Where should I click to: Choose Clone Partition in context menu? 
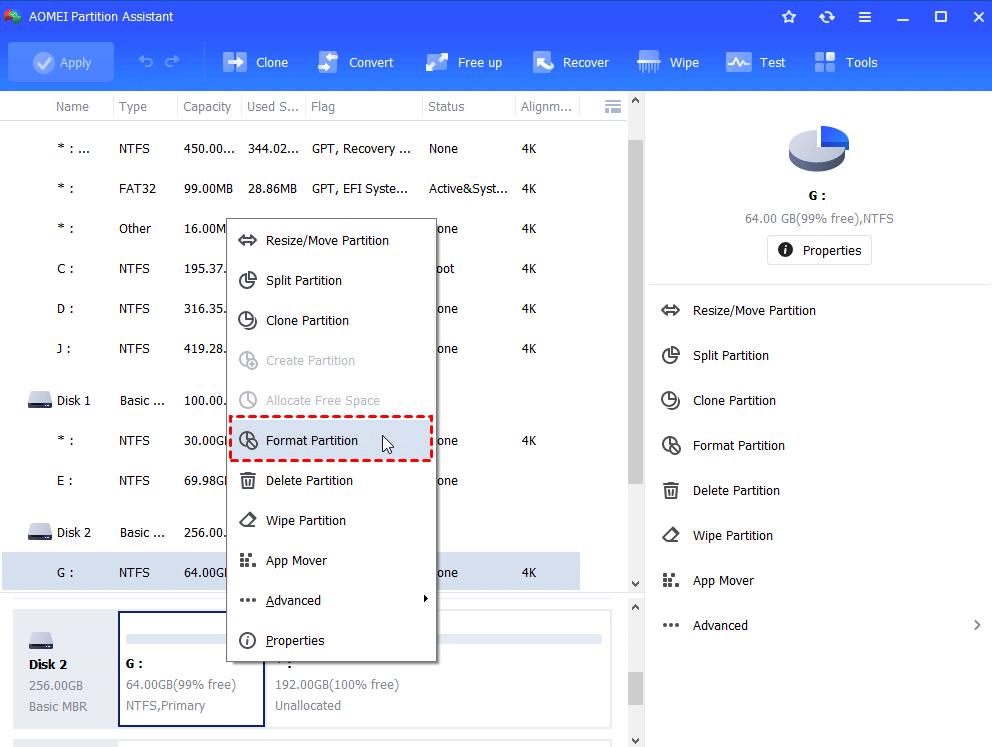tap(332, 321)
